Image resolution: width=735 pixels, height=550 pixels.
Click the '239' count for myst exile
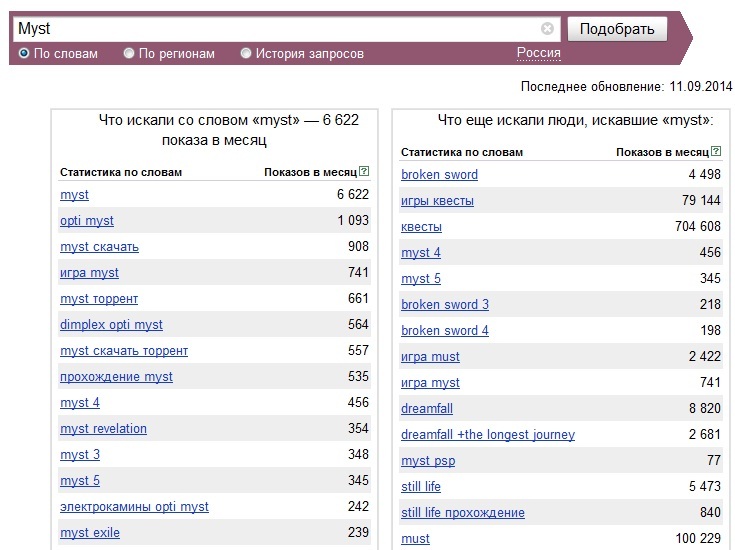click(358, 532)
